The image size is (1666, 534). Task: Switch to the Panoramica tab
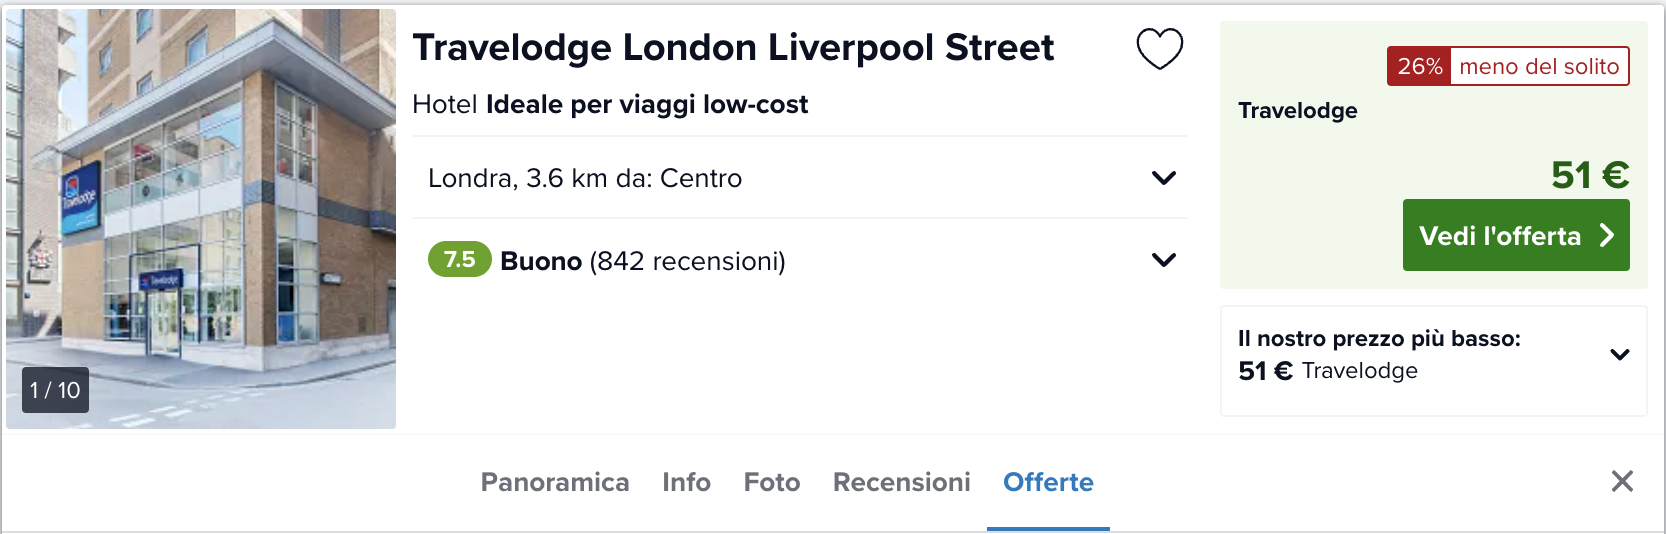[x=555, y=482]
